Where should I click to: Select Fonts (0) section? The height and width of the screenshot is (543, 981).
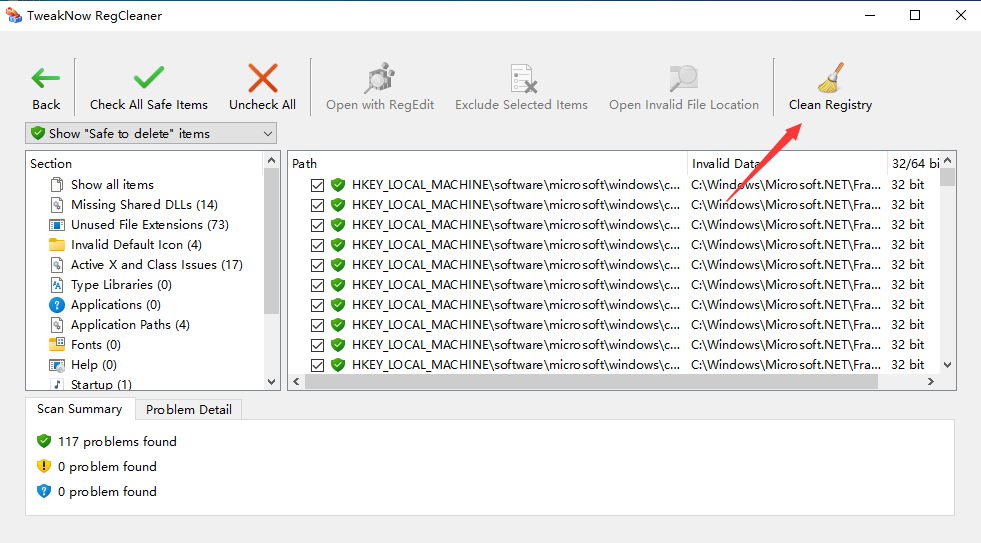coord(96,345)
